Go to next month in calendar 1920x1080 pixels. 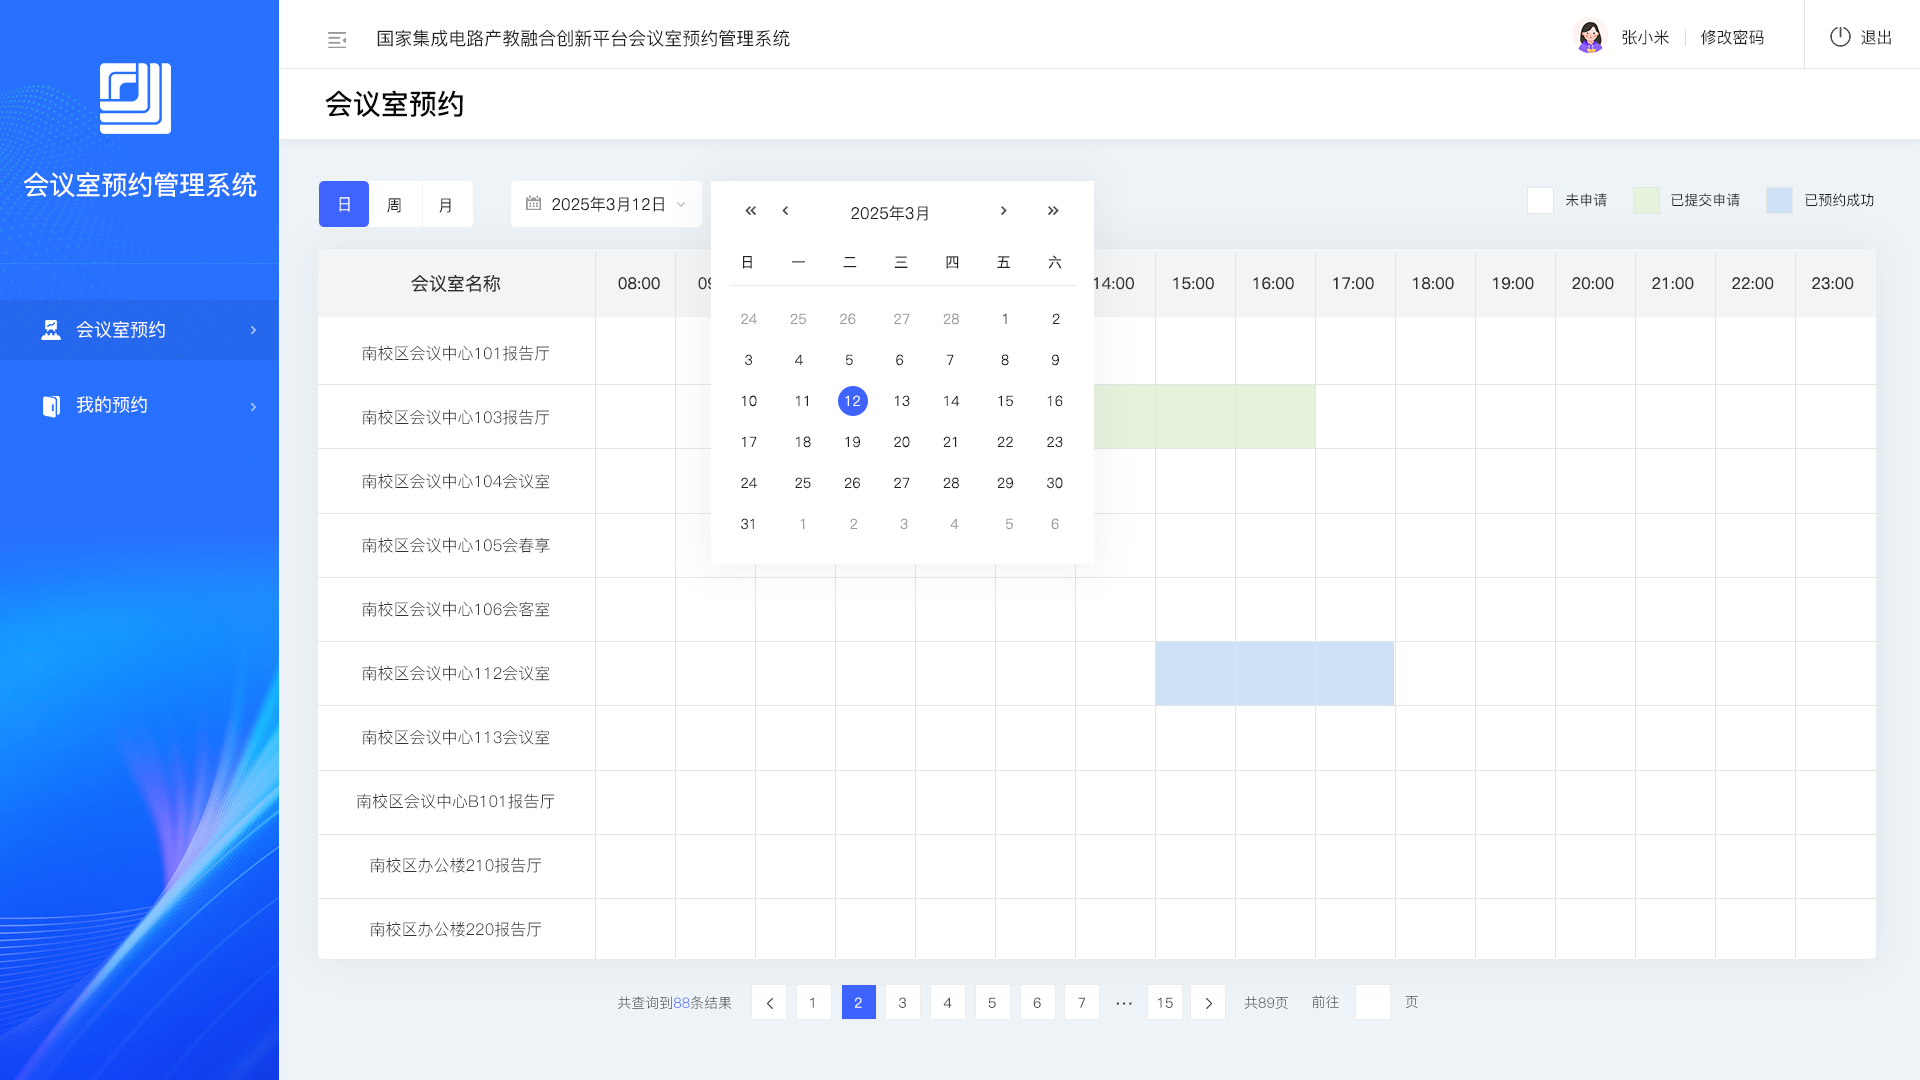tap(1003, 211)
